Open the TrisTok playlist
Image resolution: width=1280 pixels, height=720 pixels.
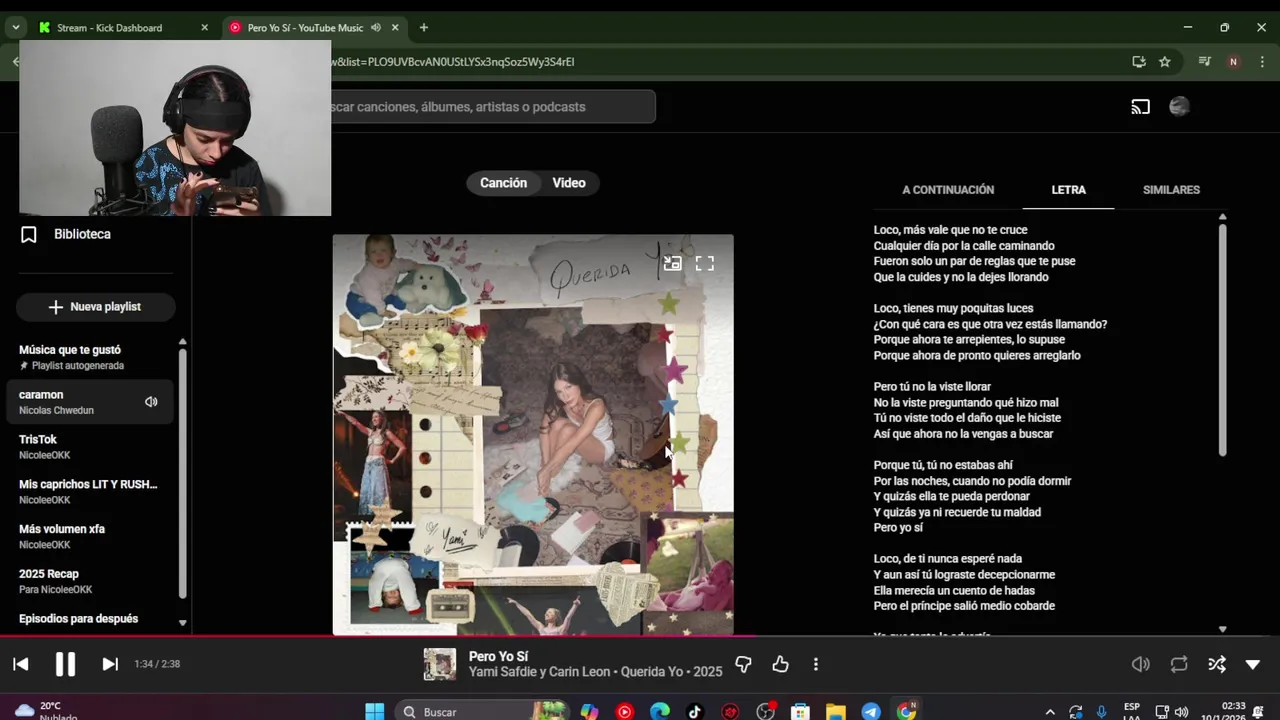pos(90,447)
